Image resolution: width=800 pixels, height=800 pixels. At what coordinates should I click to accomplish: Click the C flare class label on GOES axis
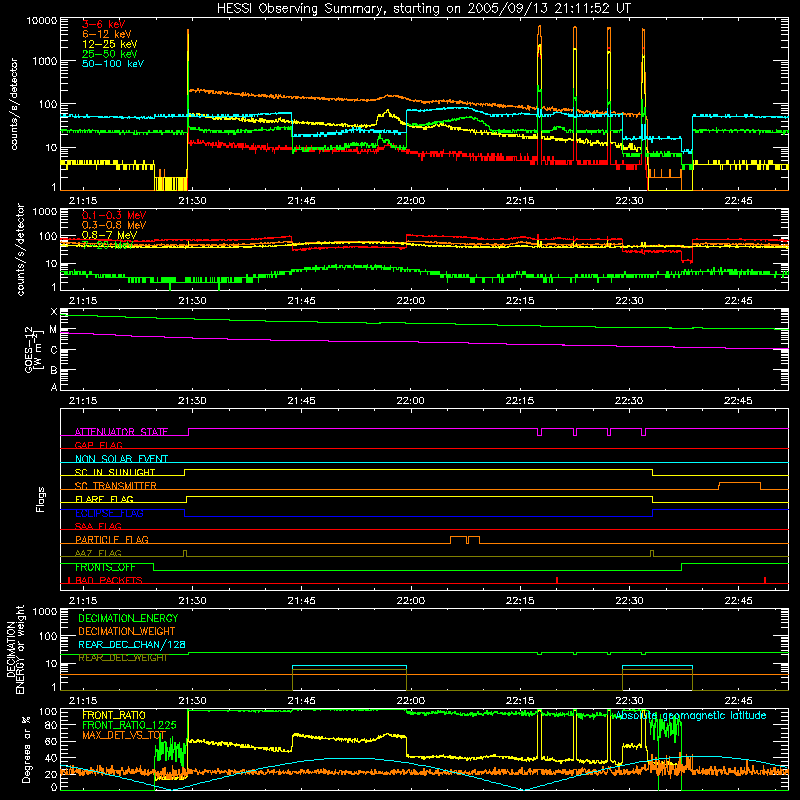click(54, 350)
